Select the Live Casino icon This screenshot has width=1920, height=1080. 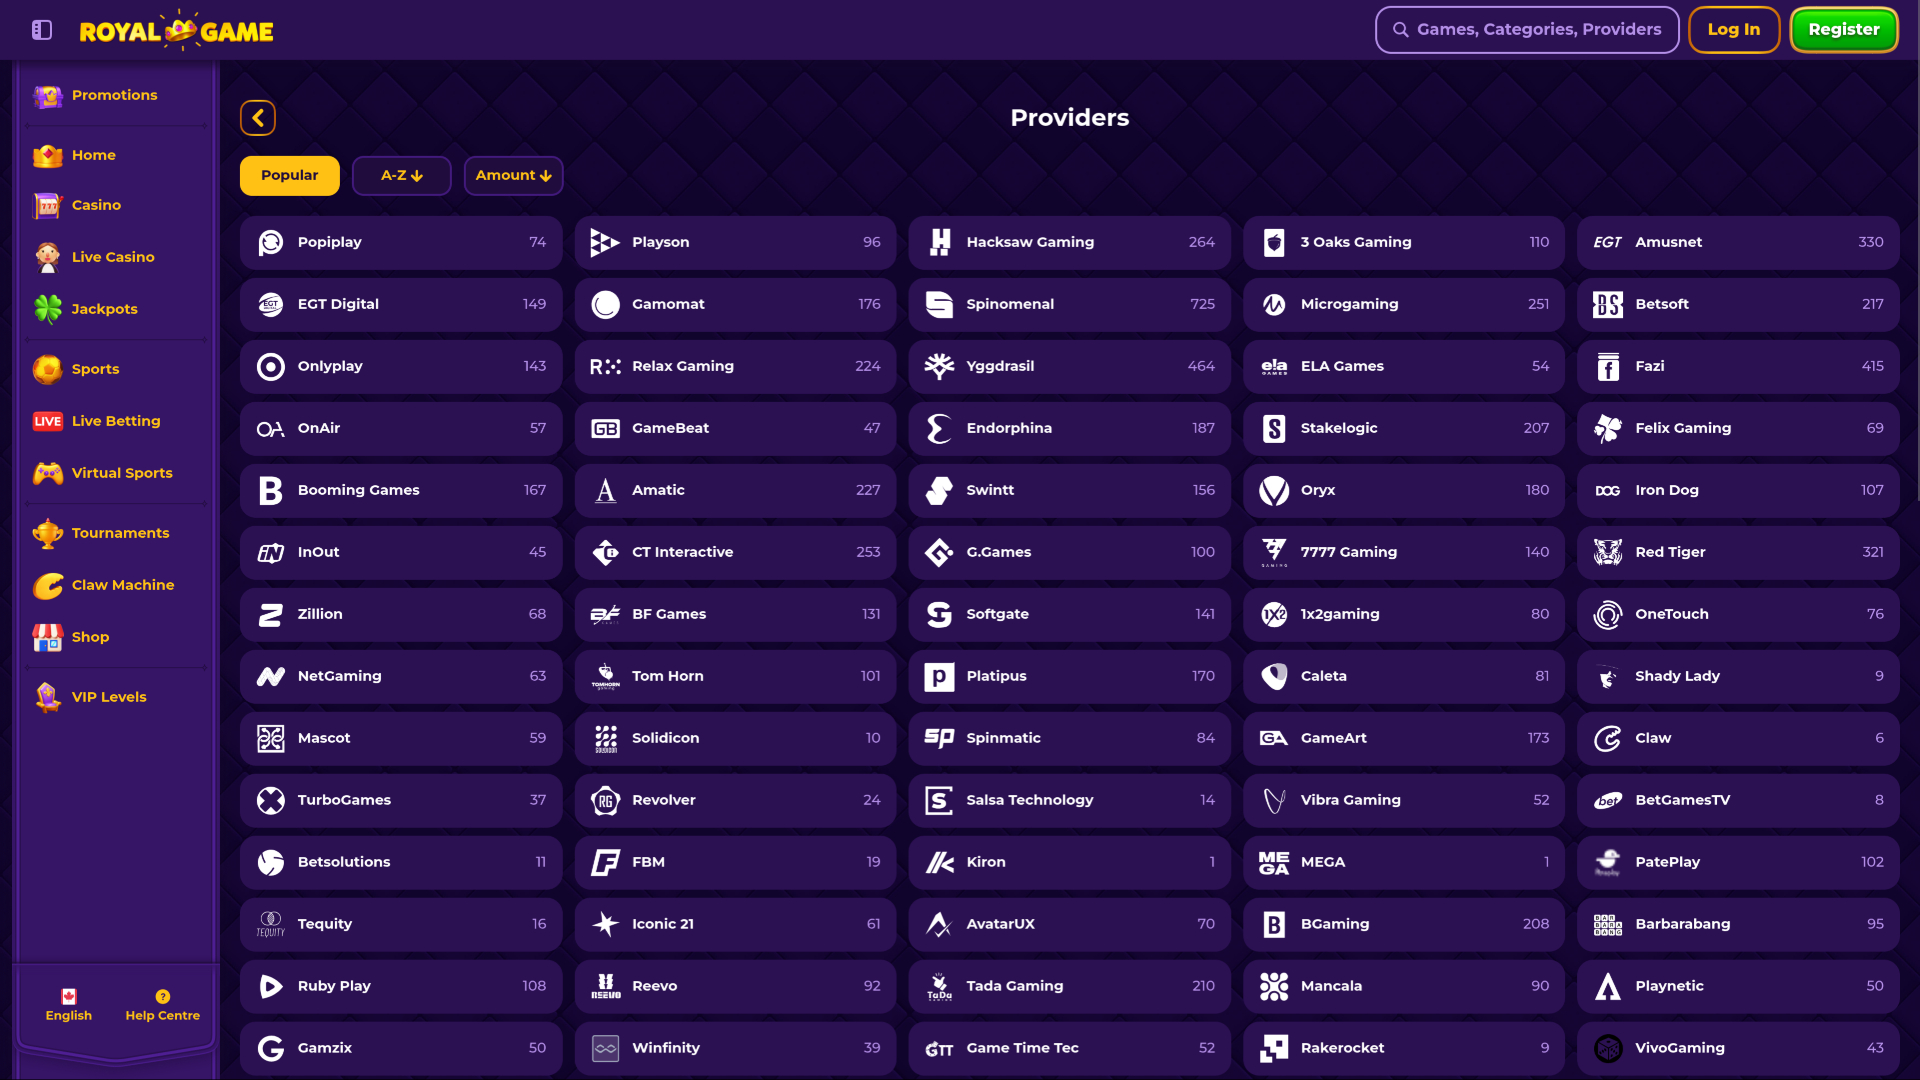point(47,256)
